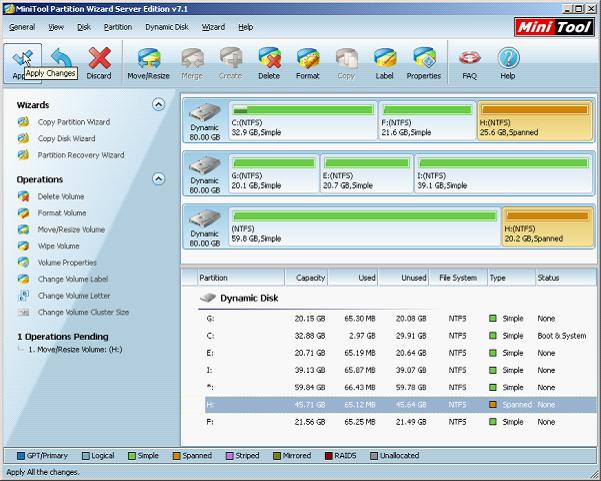Click the Delete toolbar icon

269,58
